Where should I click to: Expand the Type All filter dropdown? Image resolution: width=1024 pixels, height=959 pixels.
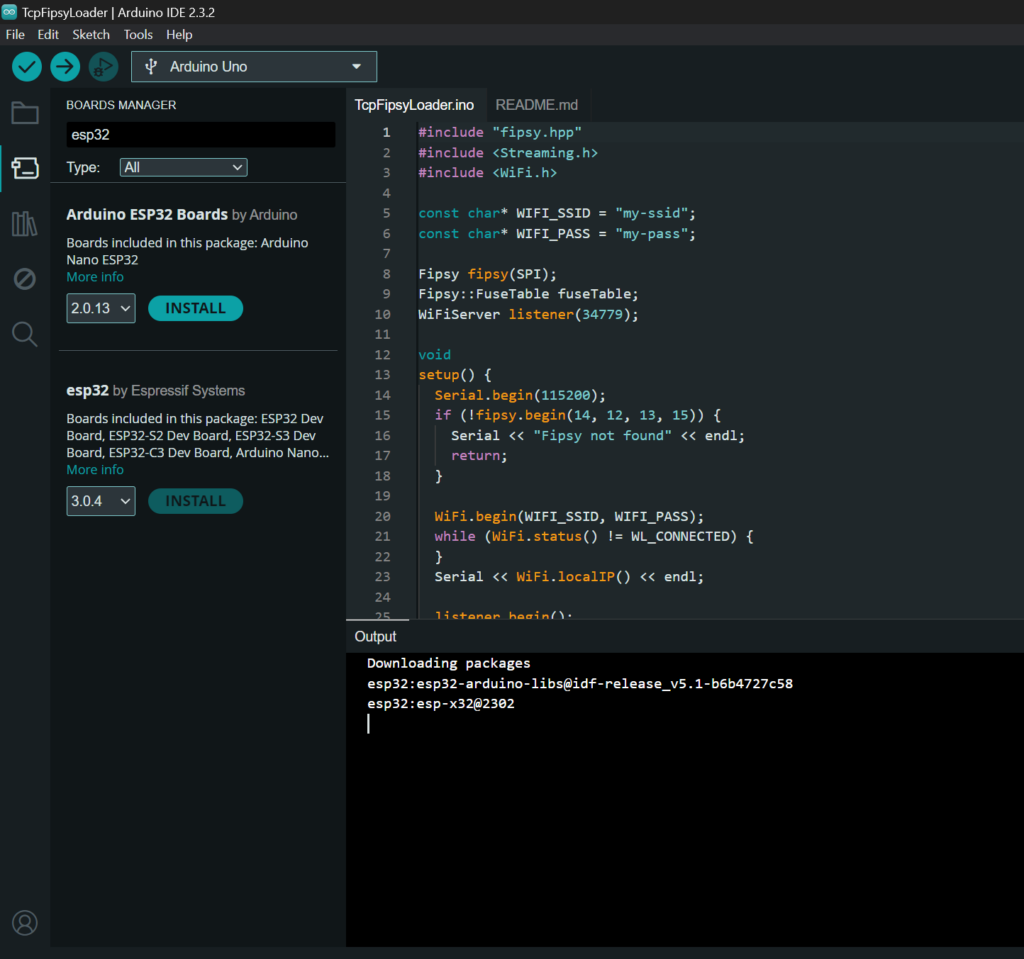point(184,167)
